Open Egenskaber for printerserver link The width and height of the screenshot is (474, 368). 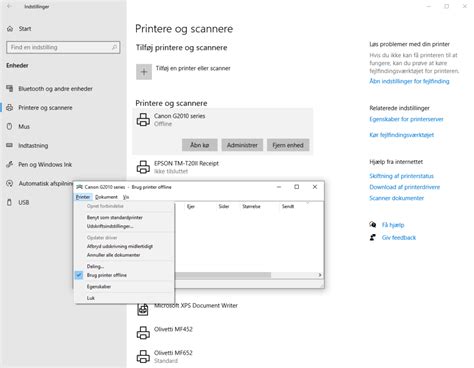click(406, 119)
